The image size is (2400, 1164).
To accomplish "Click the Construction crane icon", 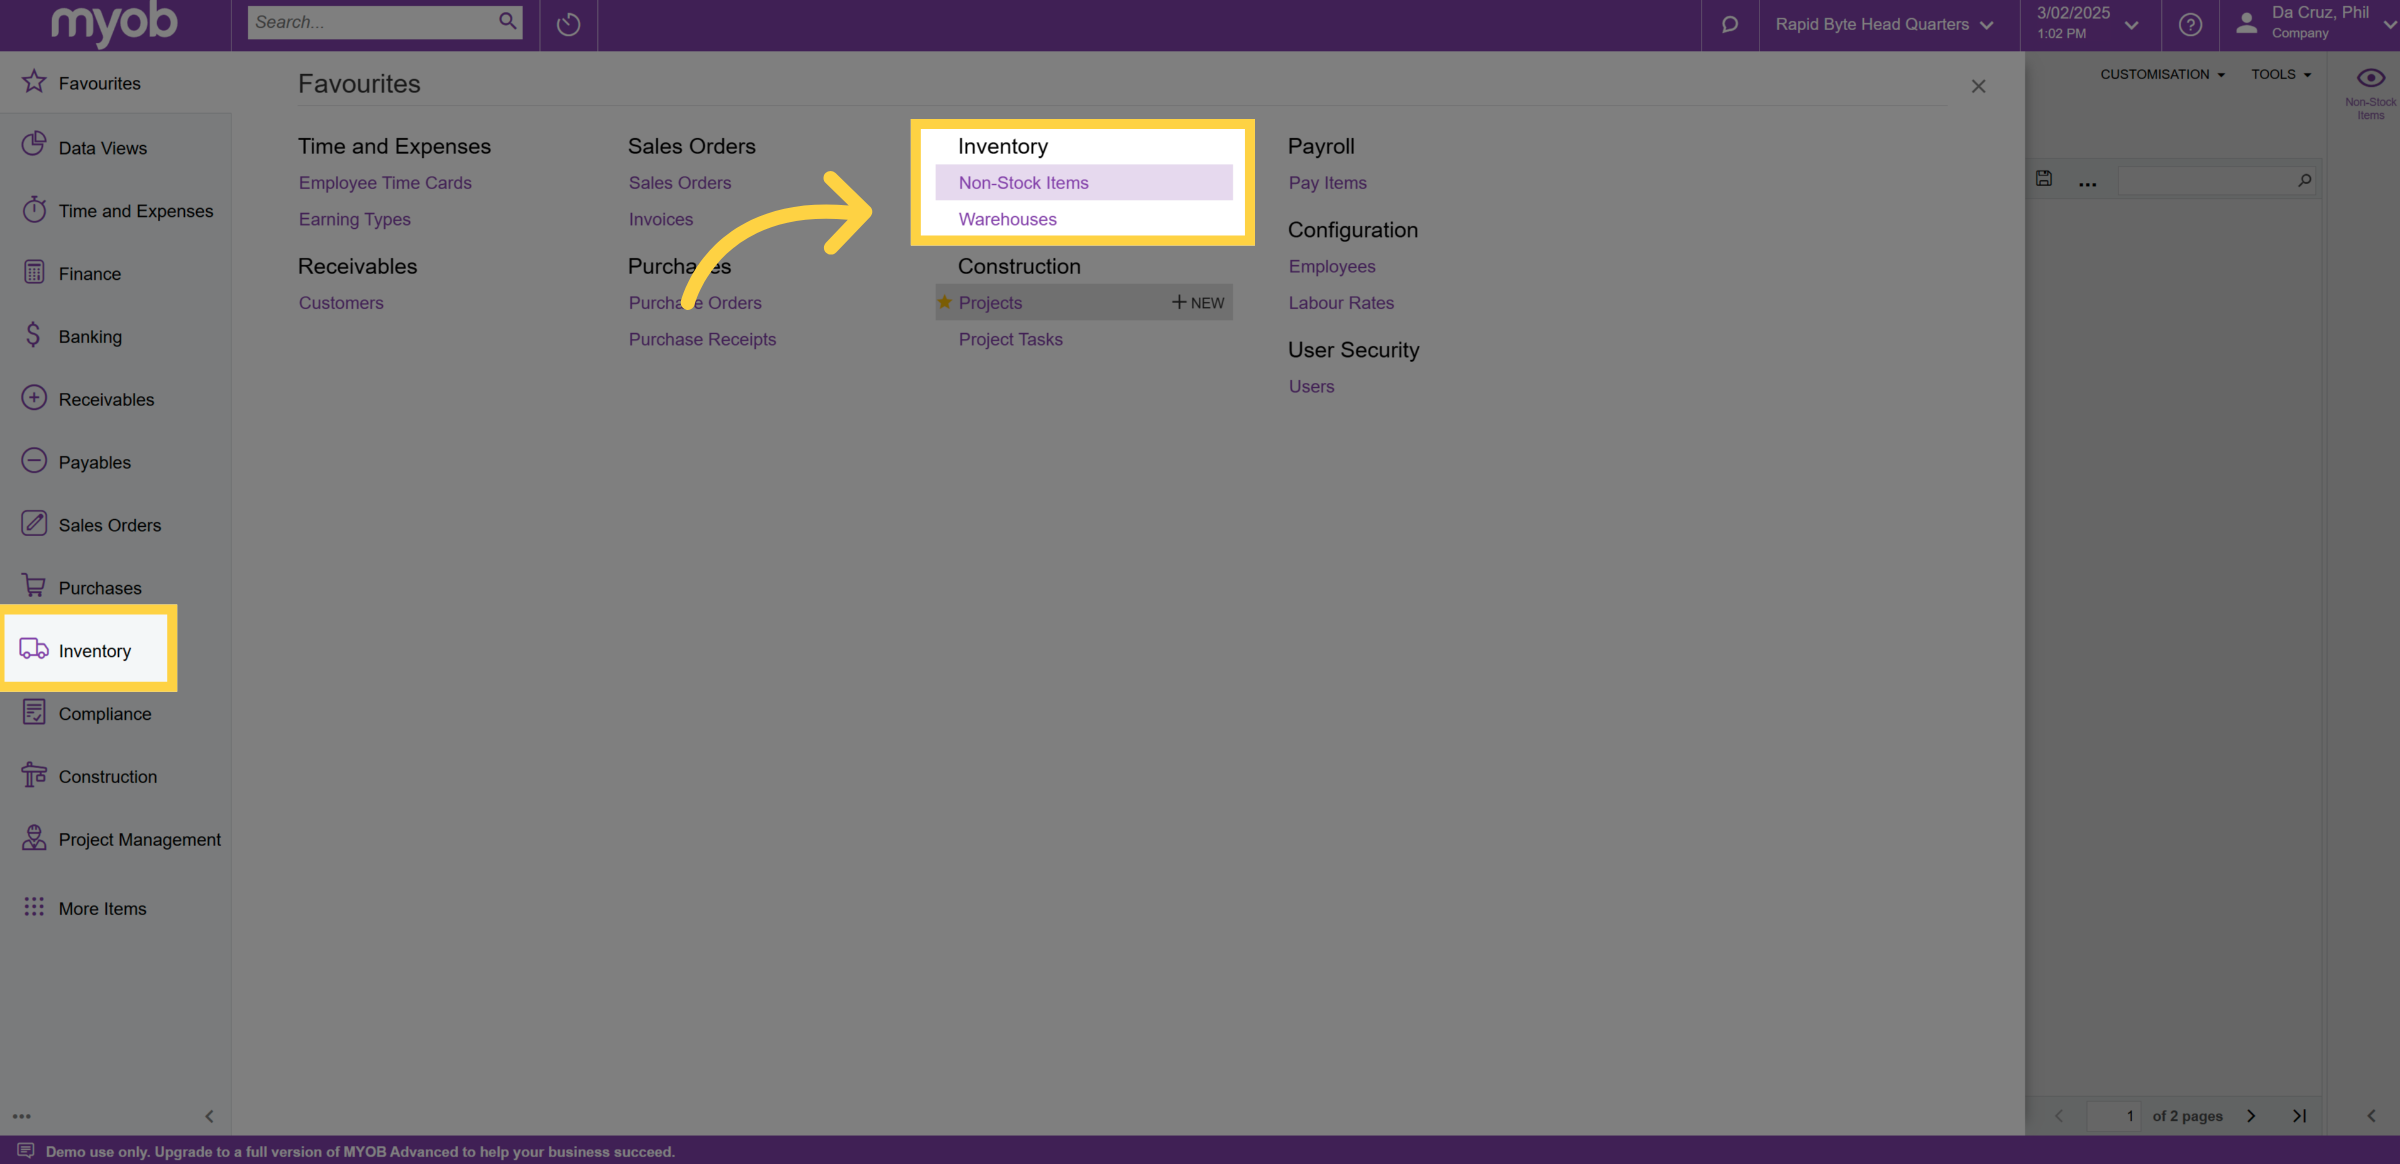I will click(x=34, y=775).
